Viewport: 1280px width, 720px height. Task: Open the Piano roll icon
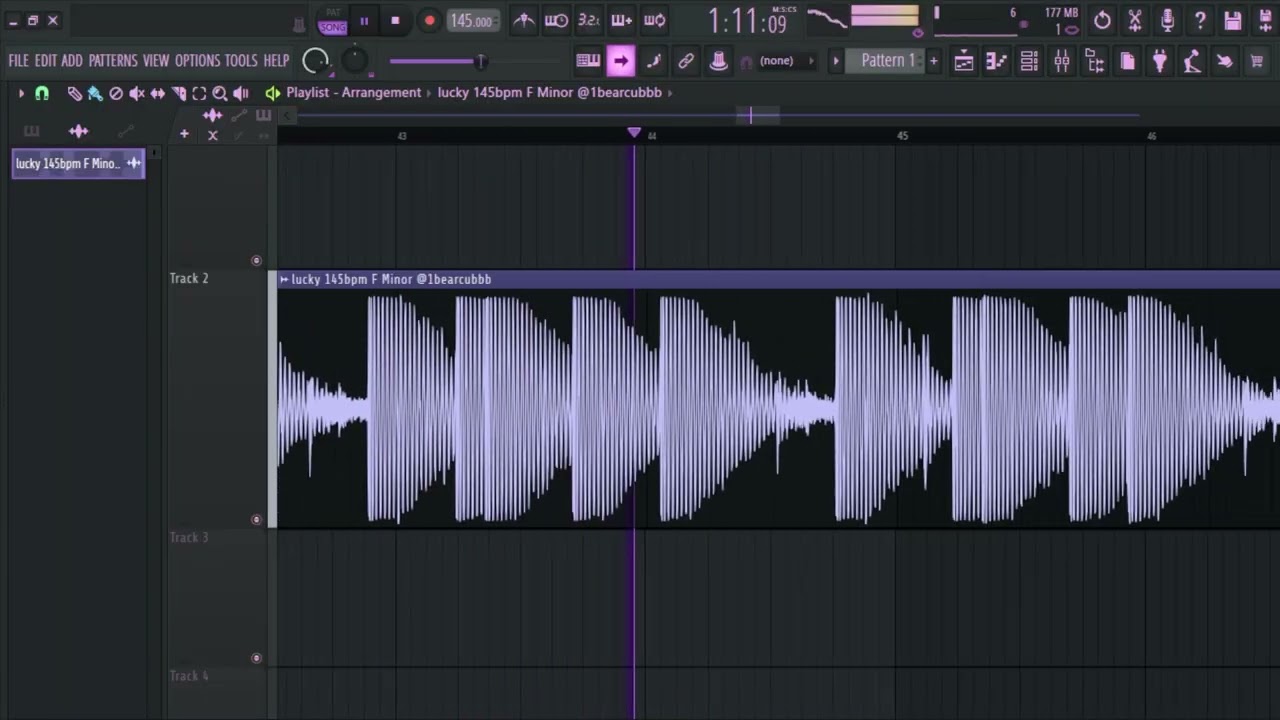[x=996, y=61]
